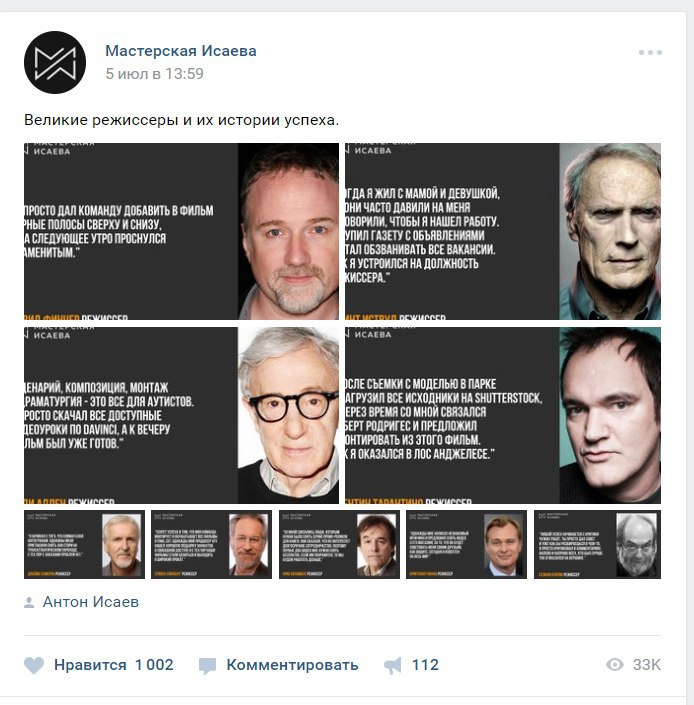Click the 112 reposts count
The image size is (694, 705).
click(425, 665)
